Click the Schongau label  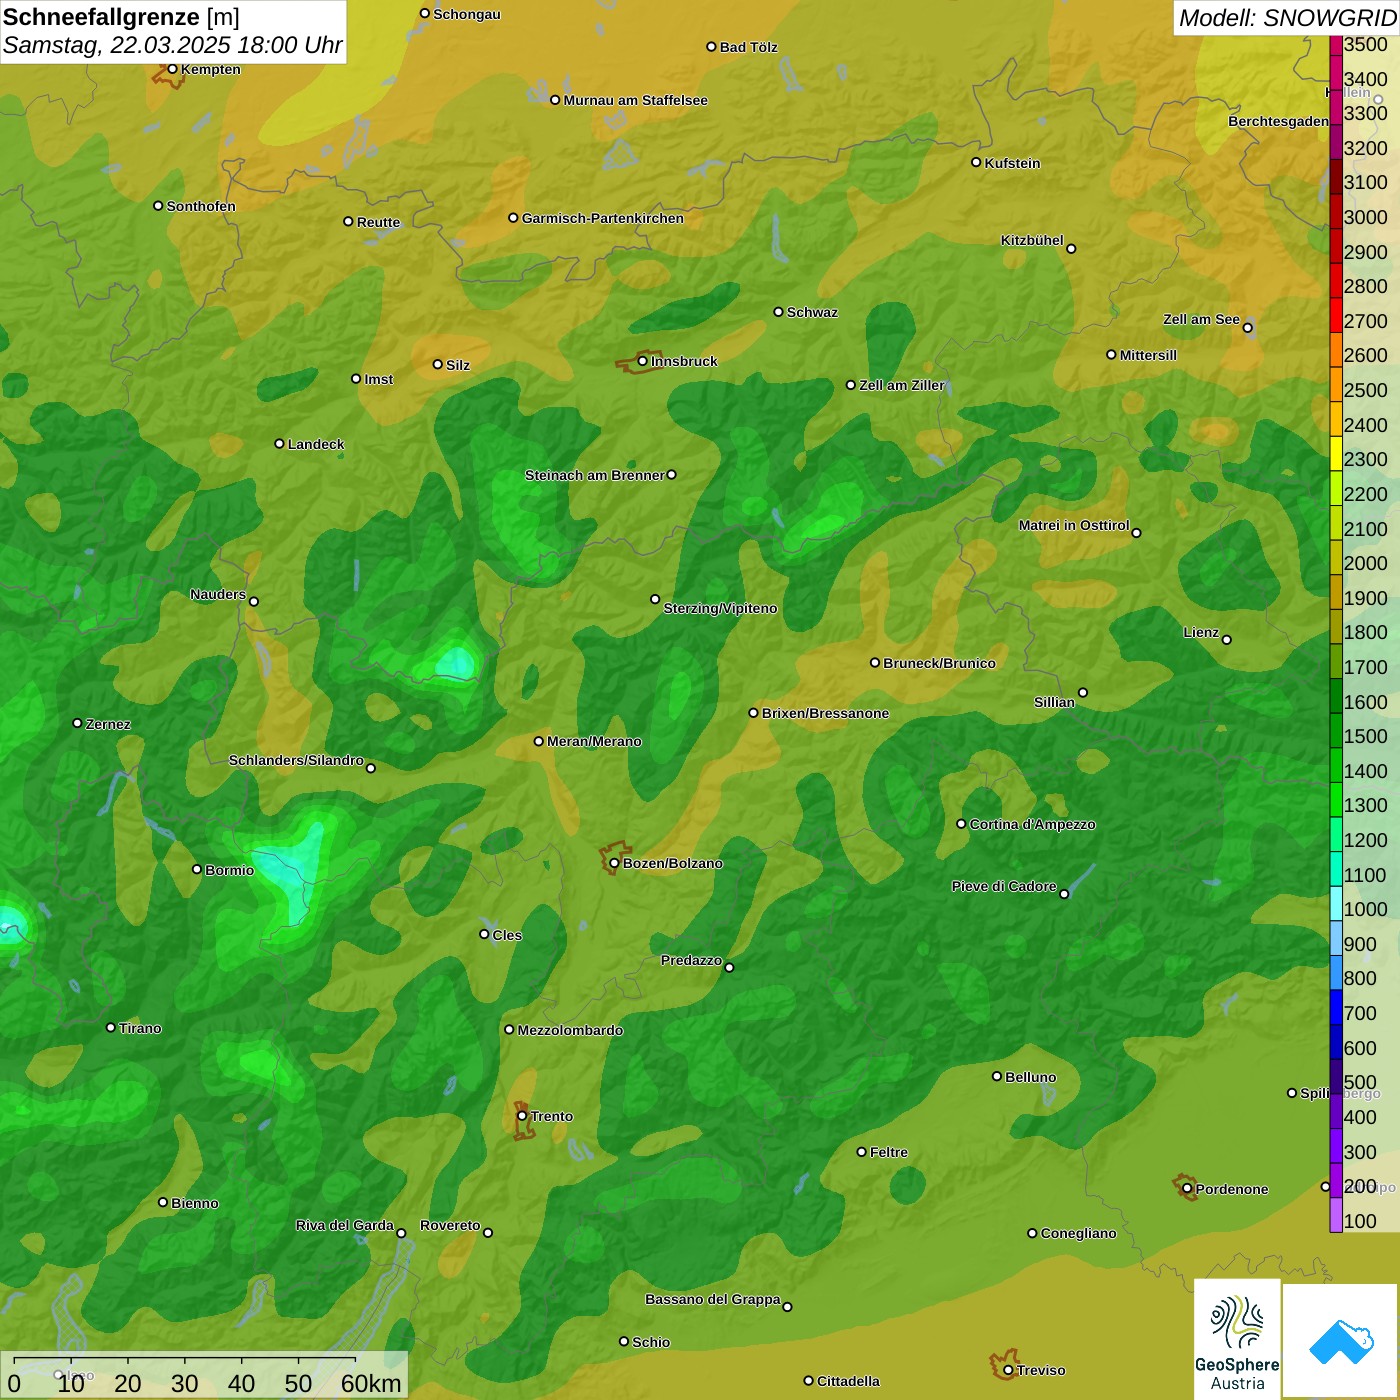[466, 14]
